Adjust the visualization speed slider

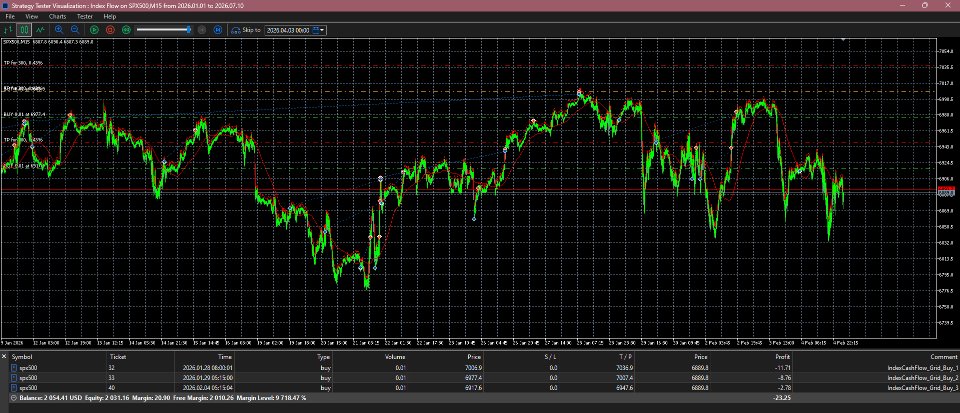coord(164,29)
